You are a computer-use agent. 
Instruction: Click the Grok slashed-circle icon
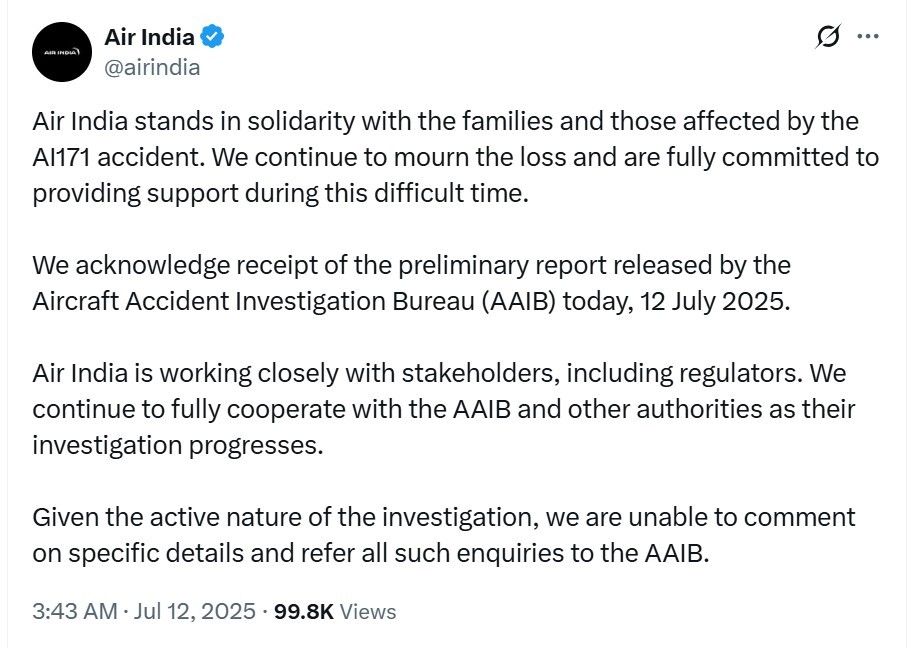pos(827,38)
